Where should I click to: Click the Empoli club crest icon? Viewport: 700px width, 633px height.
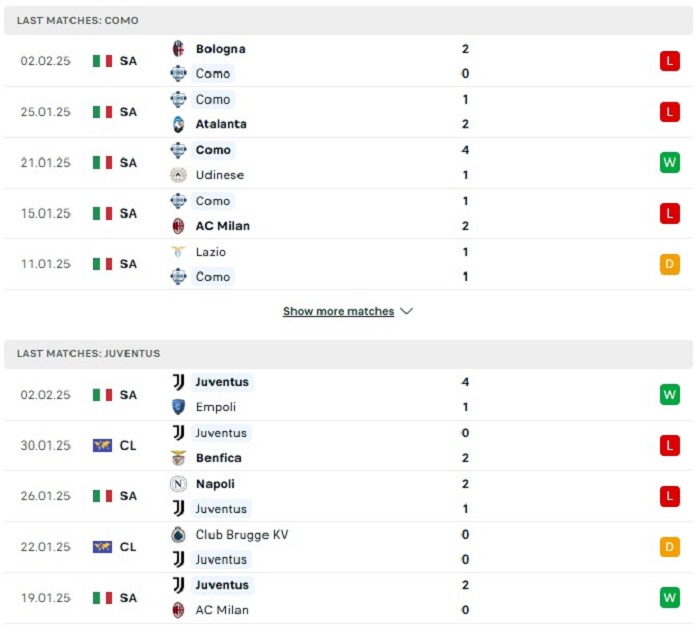[178, 407]
